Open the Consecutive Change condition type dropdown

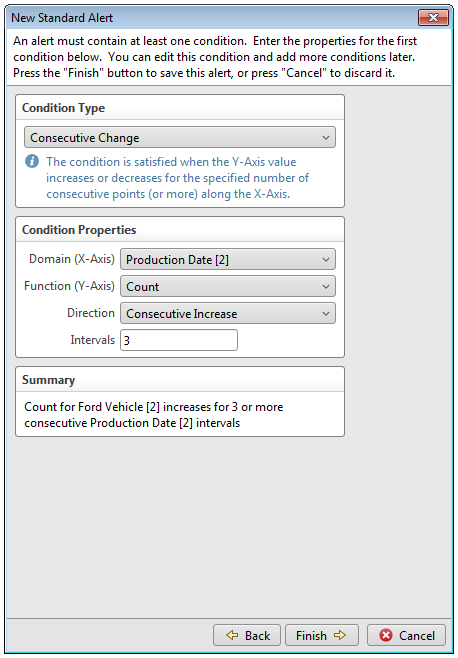click(180, 138)
